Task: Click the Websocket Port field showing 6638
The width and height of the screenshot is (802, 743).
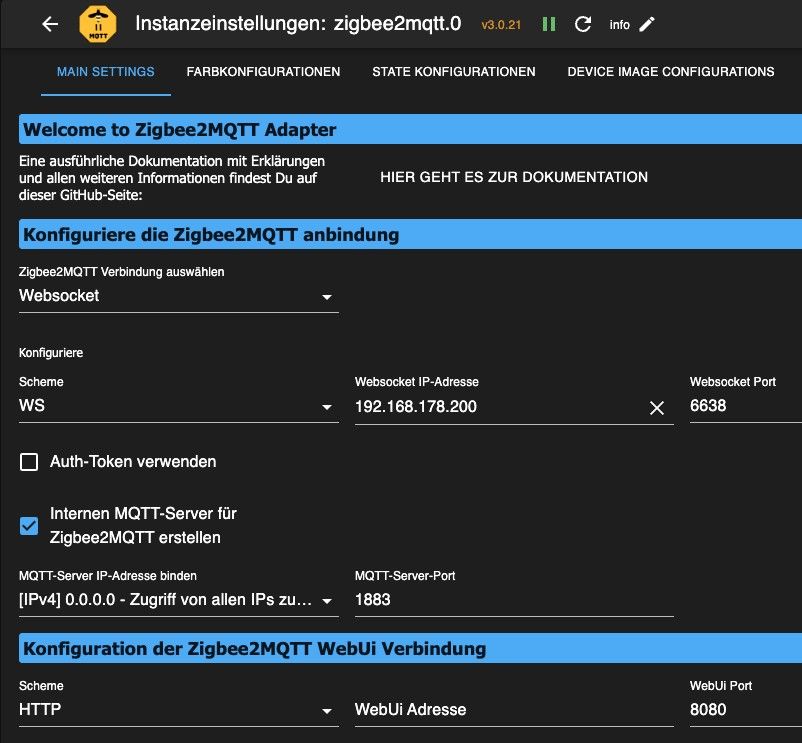Action: [x=745, y=406]
